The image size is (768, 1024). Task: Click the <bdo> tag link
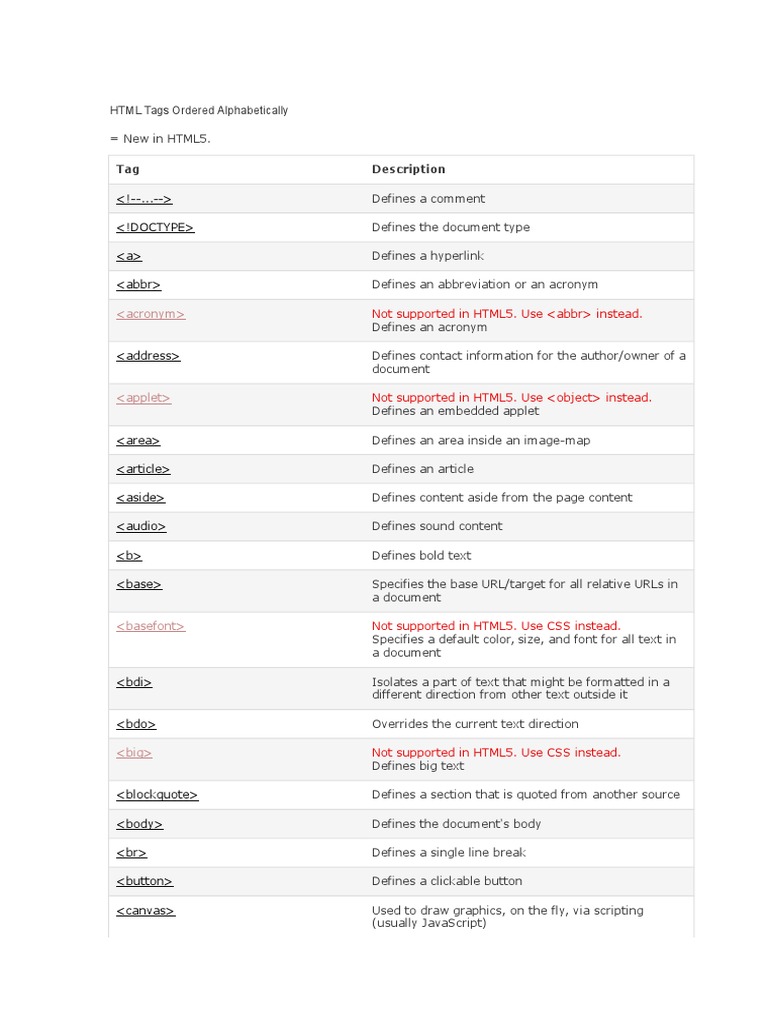click(136, 724)
